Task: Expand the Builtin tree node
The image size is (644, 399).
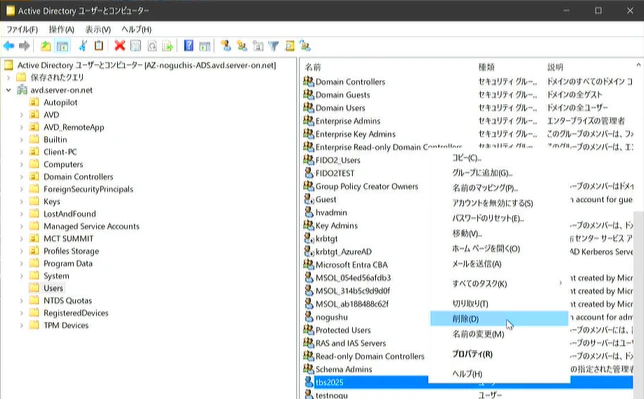Action: [21, 140]
